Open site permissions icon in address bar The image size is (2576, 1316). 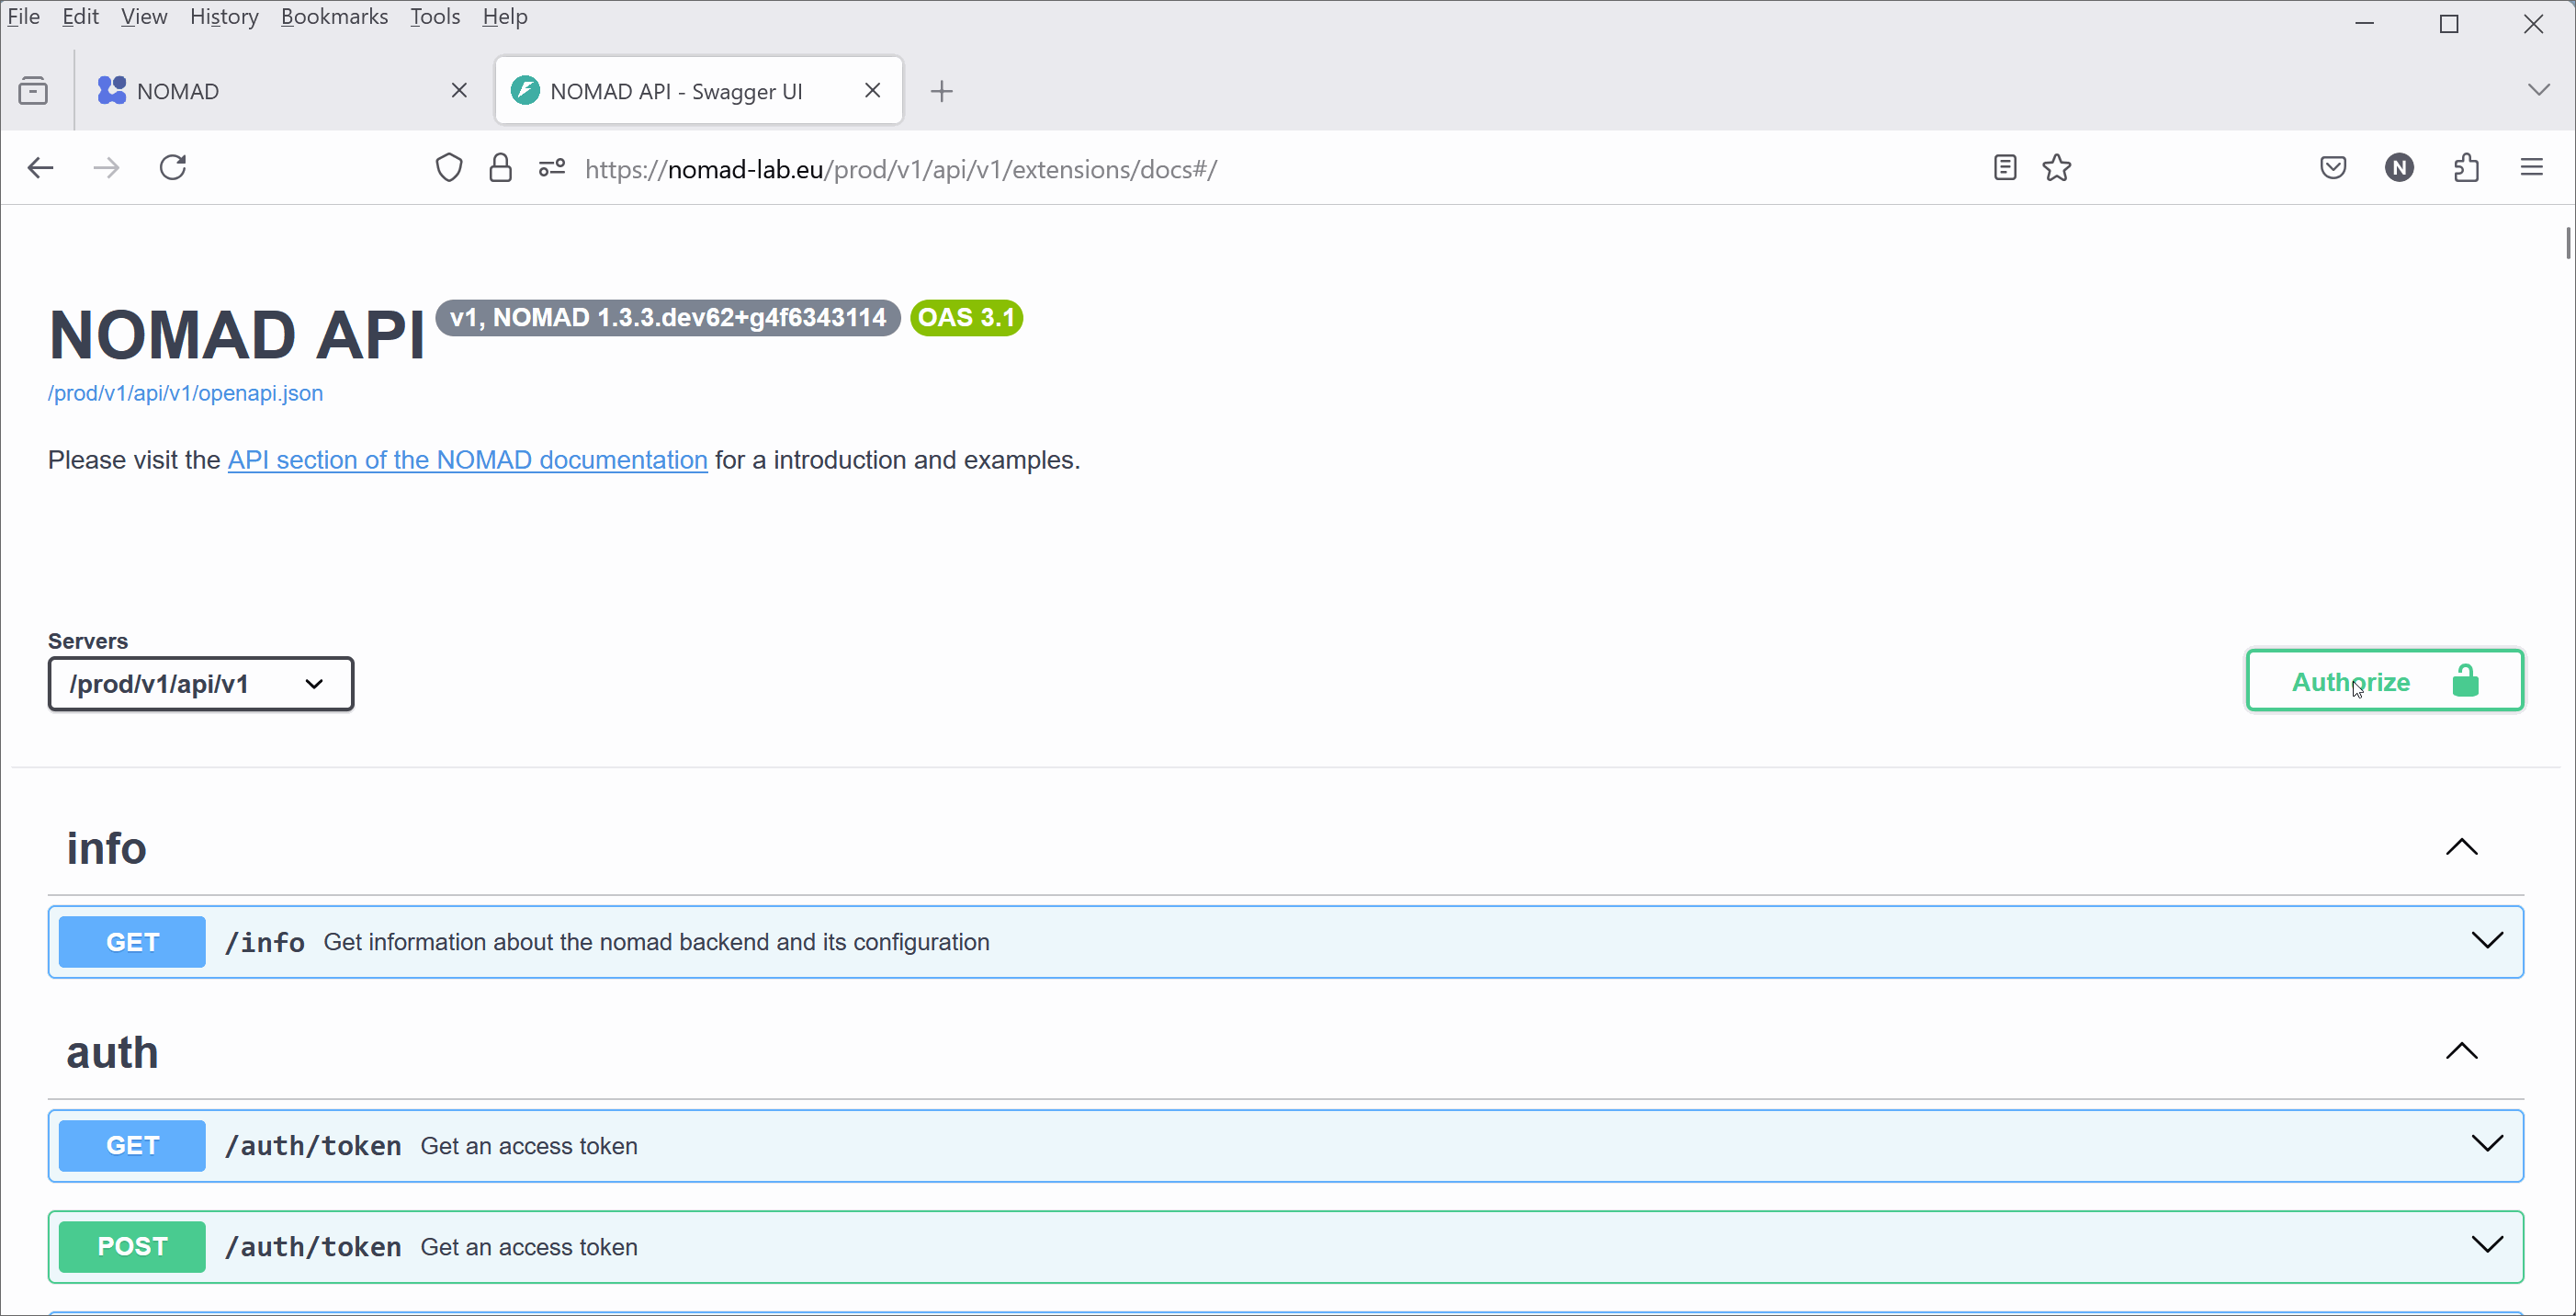(x=552, y=168)
